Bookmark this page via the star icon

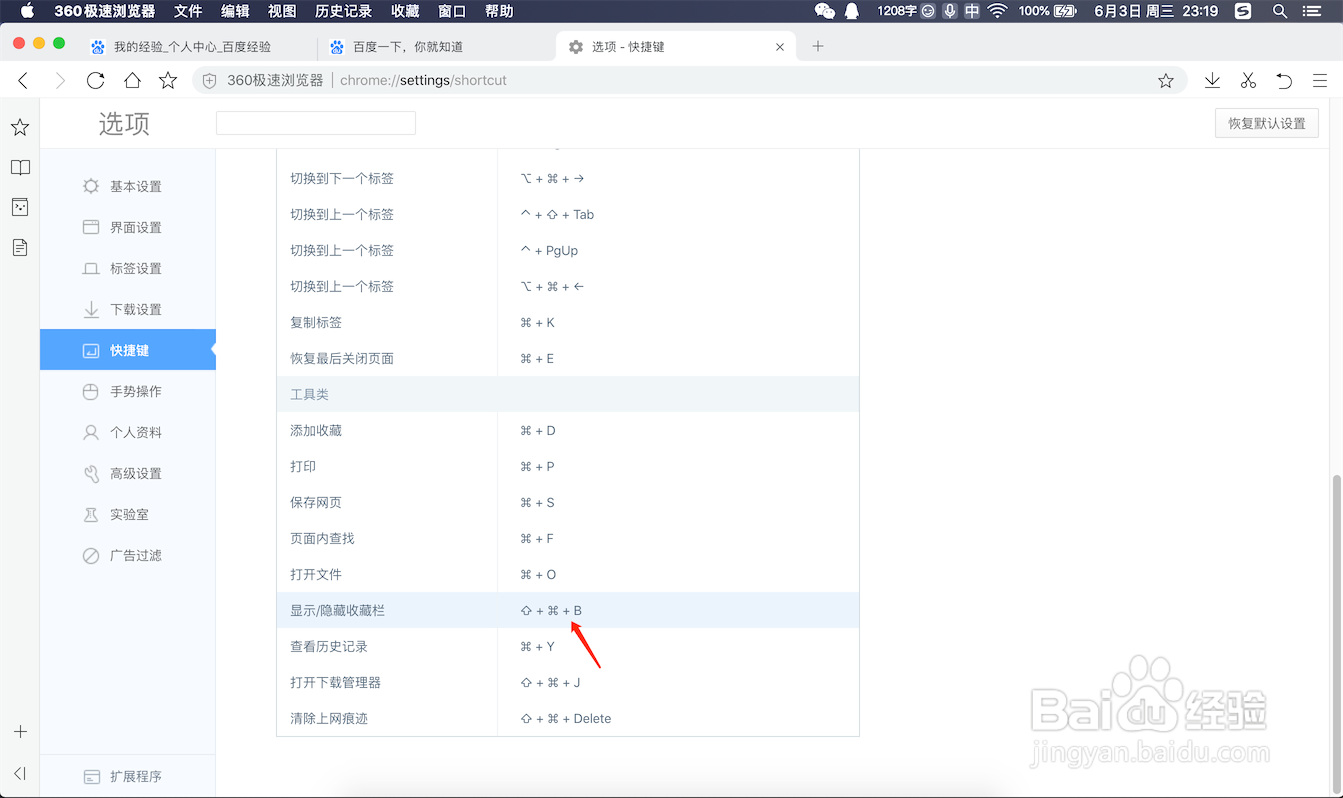(x=1165, y=80)
